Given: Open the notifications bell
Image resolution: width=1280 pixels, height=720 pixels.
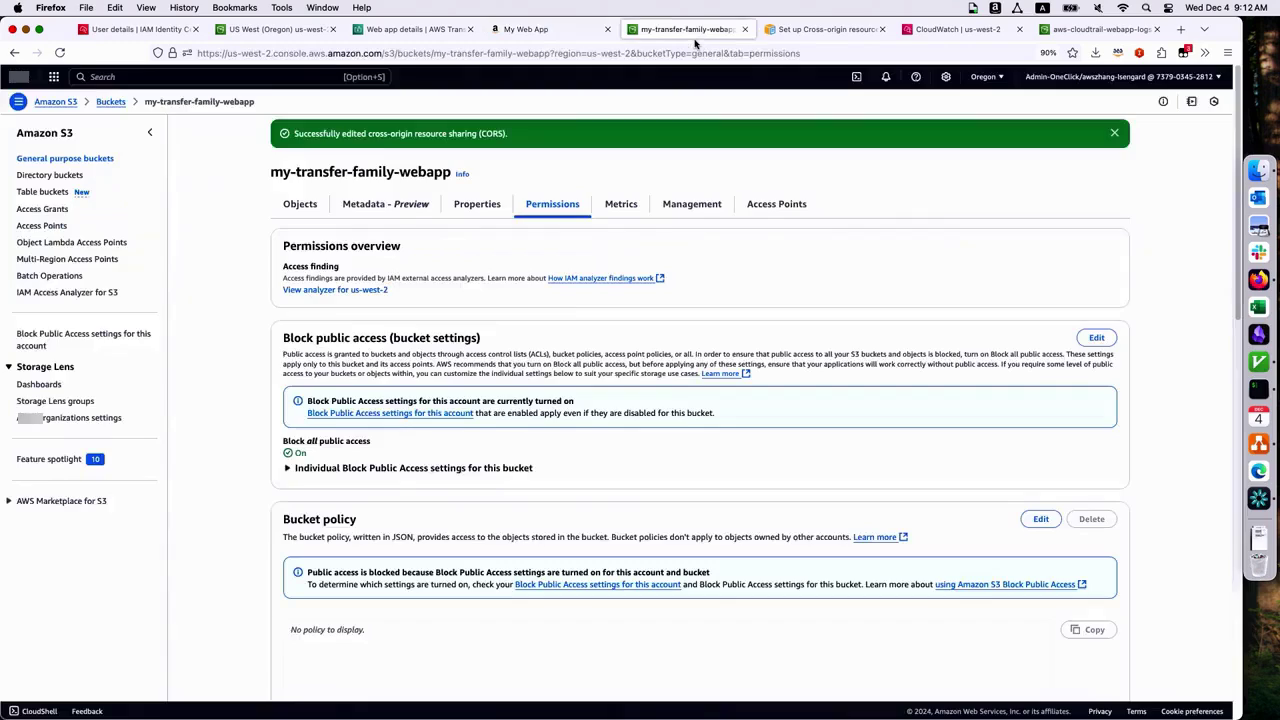Looking at the screenshot, I should [x=886, y=77].
